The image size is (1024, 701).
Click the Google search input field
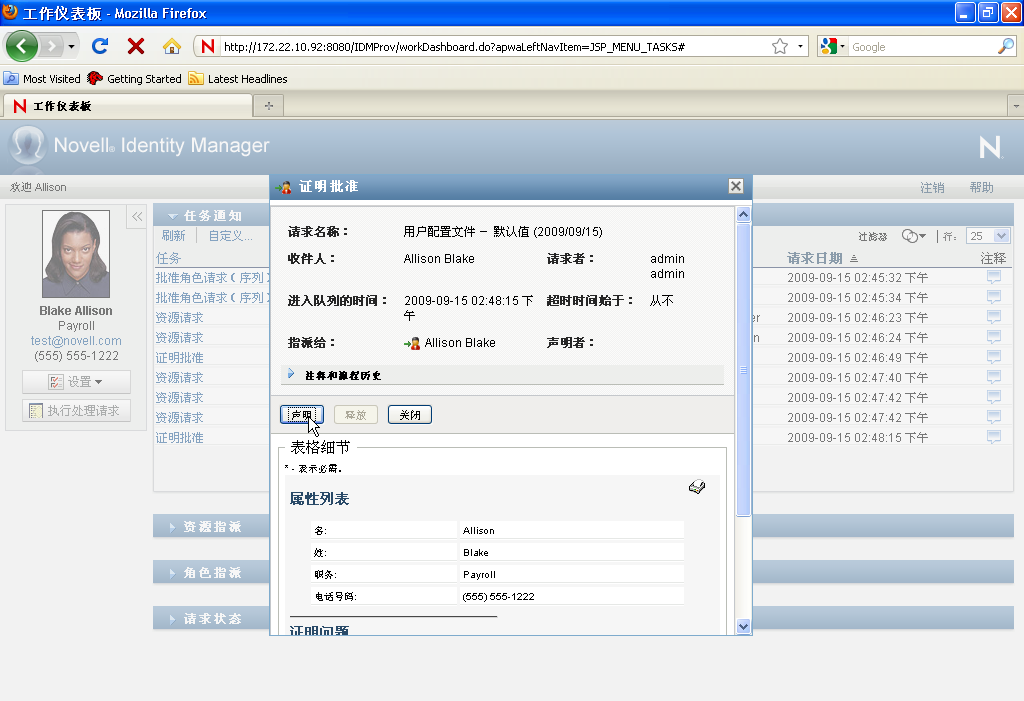tap(922, 47)
